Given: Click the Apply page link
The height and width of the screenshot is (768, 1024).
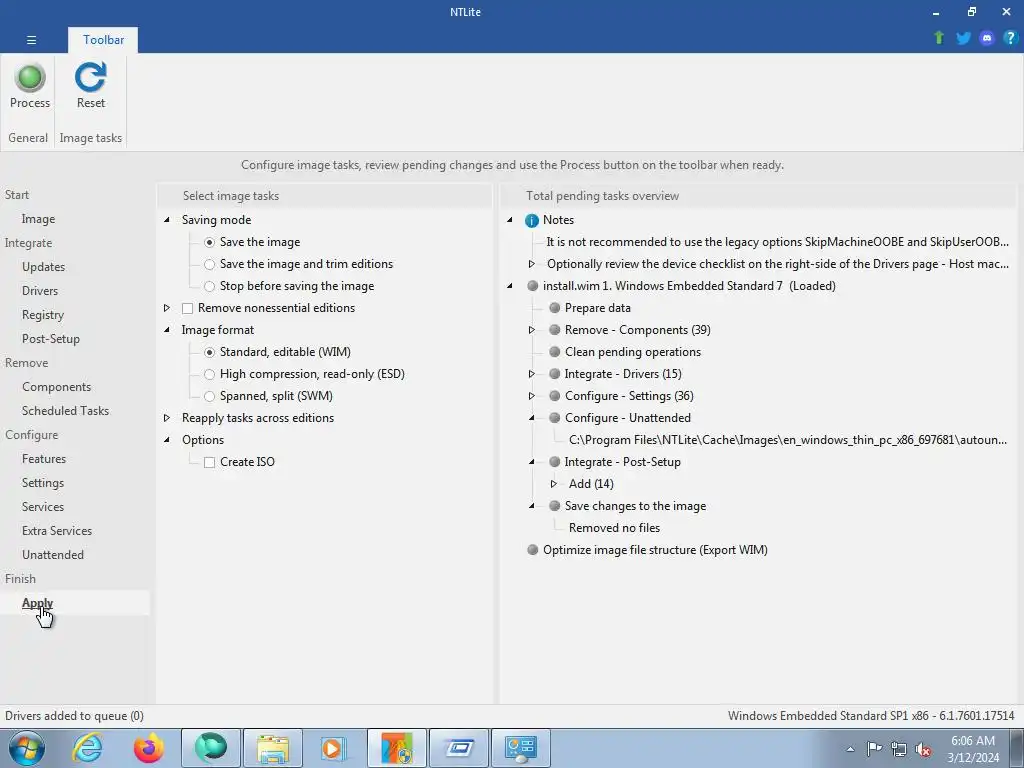Looking at the screenshot, I should (x=37, y=603).
